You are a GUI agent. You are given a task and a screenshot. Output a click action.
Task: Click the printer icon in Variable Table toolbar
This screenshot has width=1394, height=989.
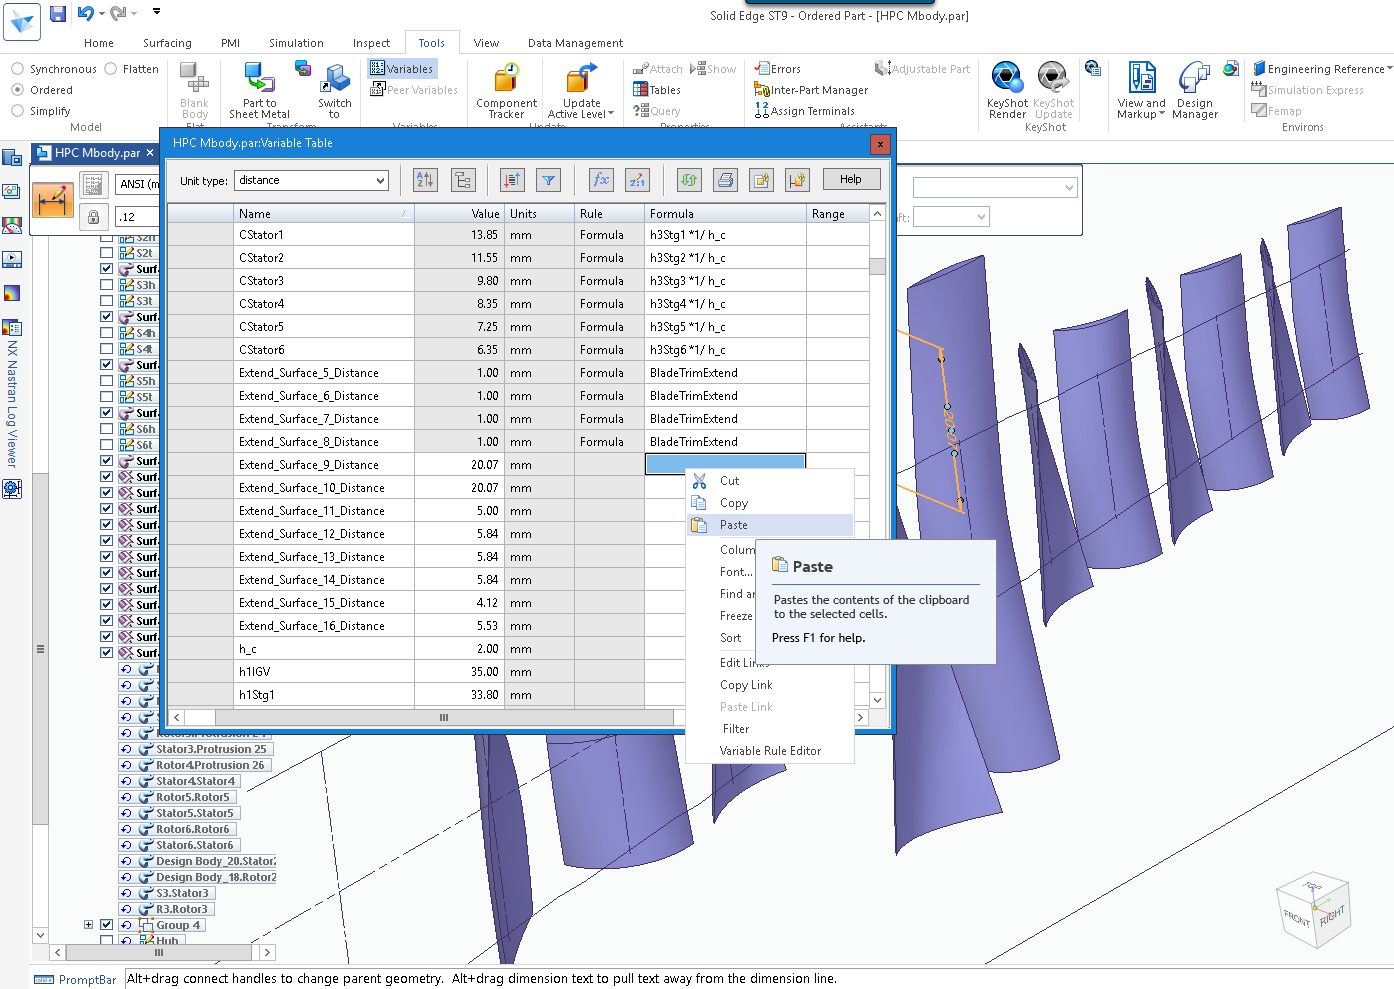[725, 180]
